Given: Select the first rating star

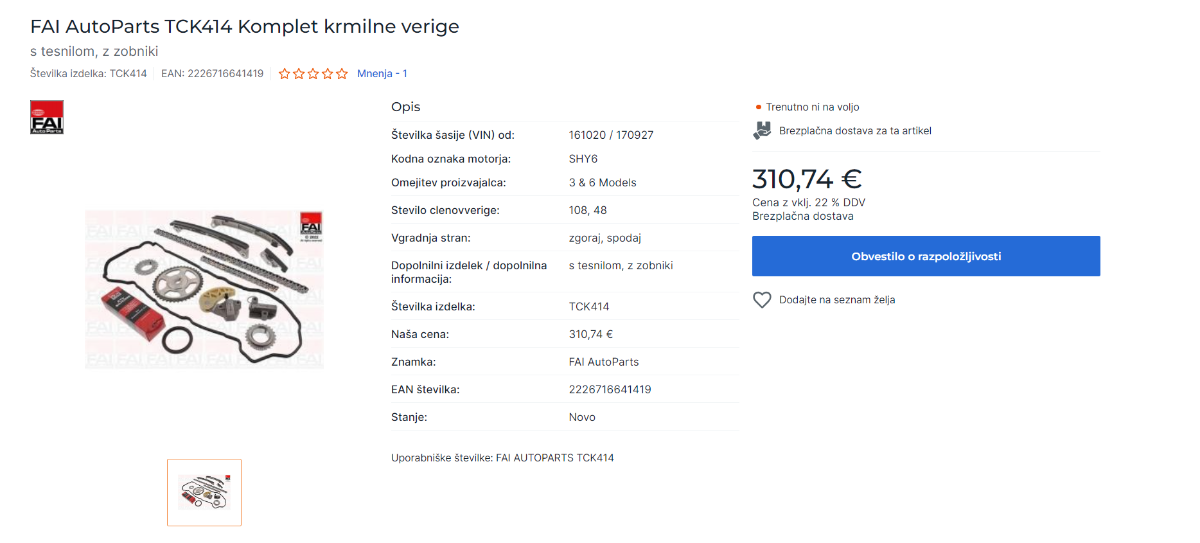Looking at the screenshot, I should (285, 73).
